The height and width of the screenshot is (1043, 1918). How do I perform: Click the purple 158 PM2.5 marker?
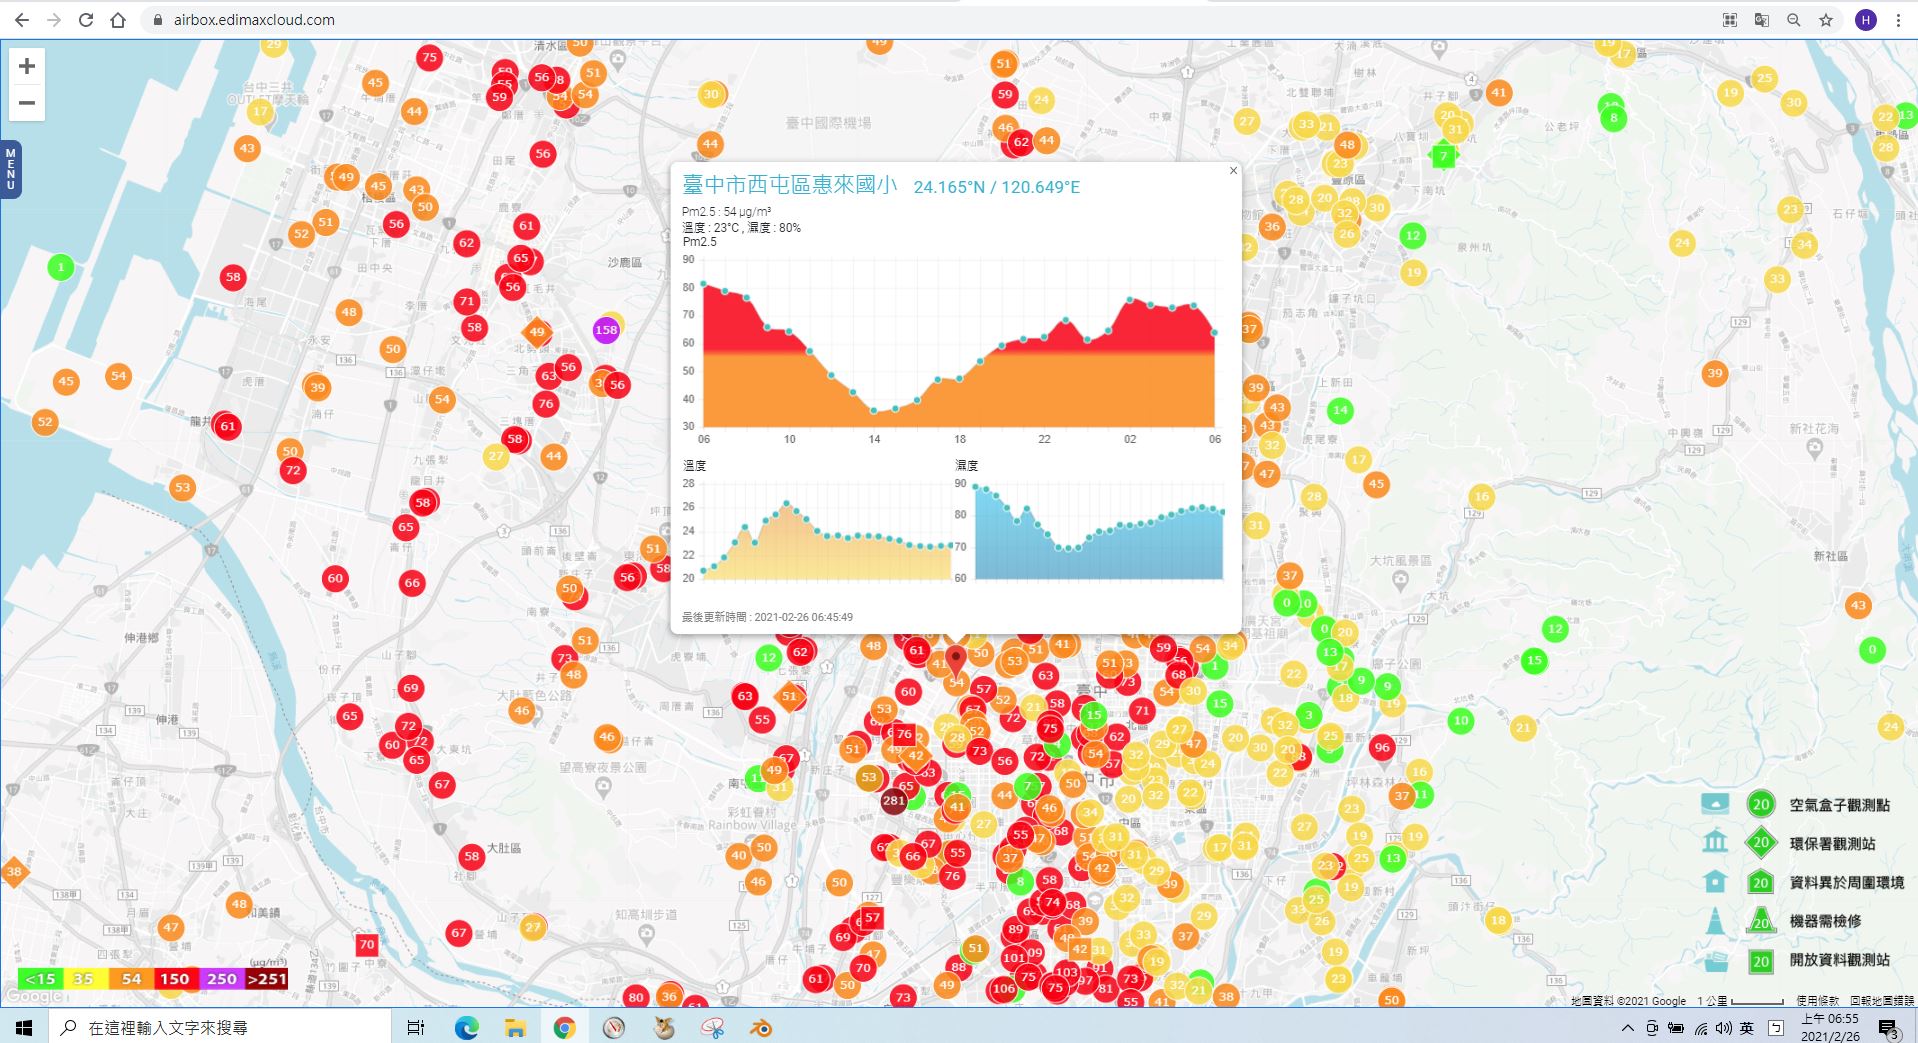click(606, 330)
